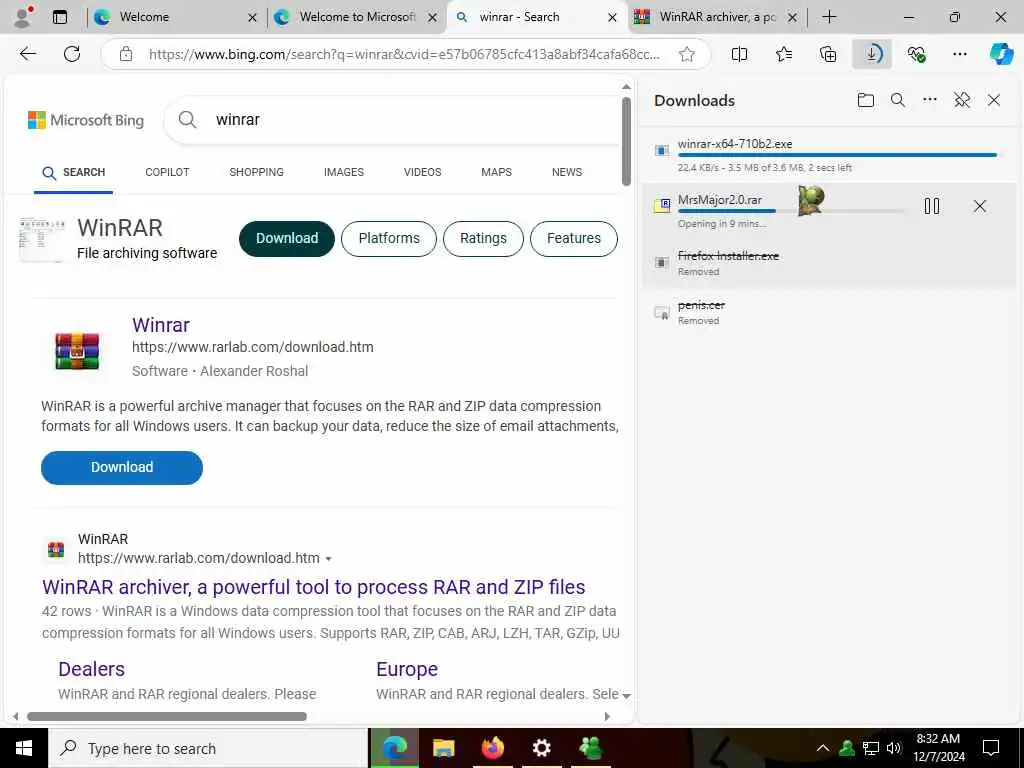Pause the MrsMajor2.0.rar download
The image size is (1024, 768).
[932, 206]
